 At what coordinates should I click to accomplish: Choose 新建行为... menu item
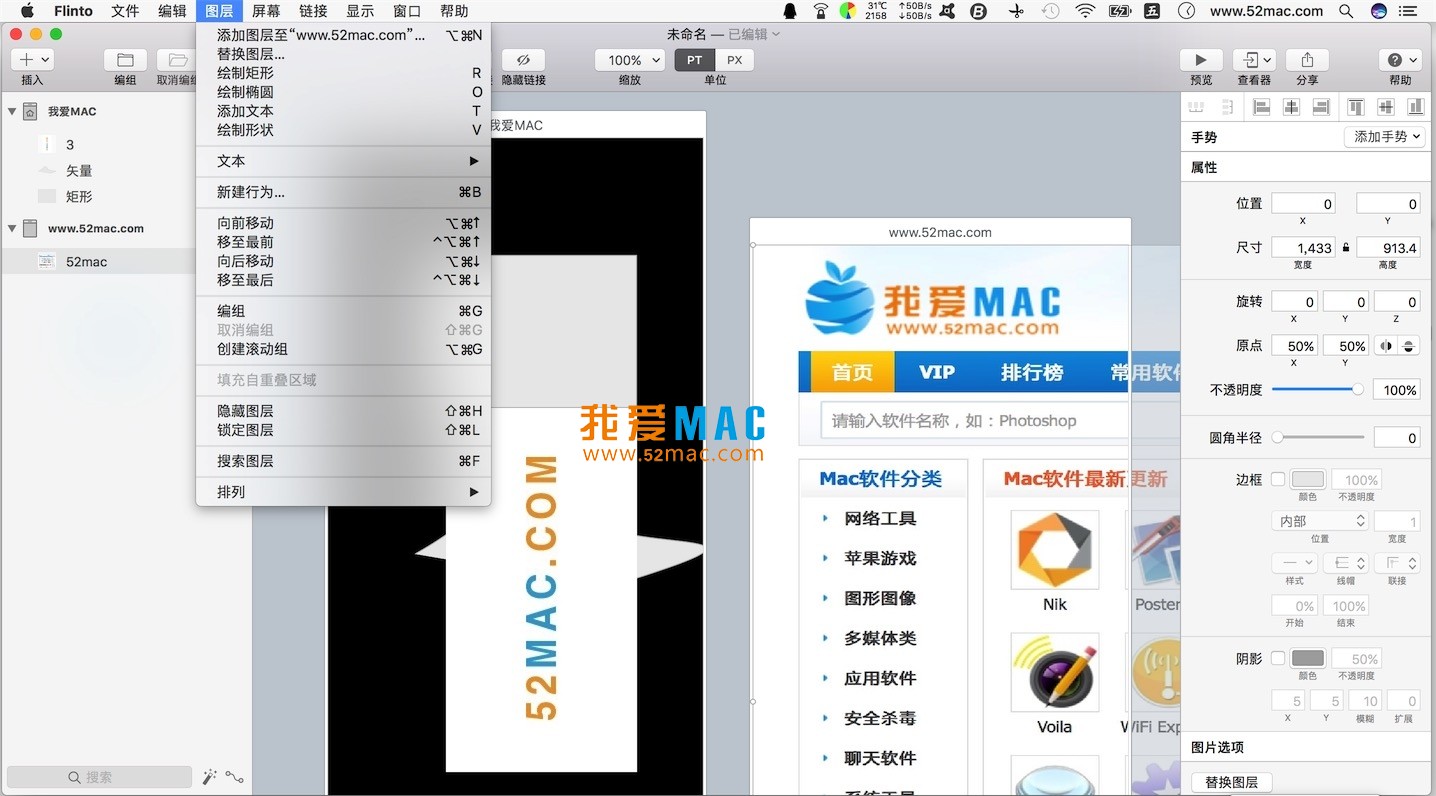(x=344, y=192)
